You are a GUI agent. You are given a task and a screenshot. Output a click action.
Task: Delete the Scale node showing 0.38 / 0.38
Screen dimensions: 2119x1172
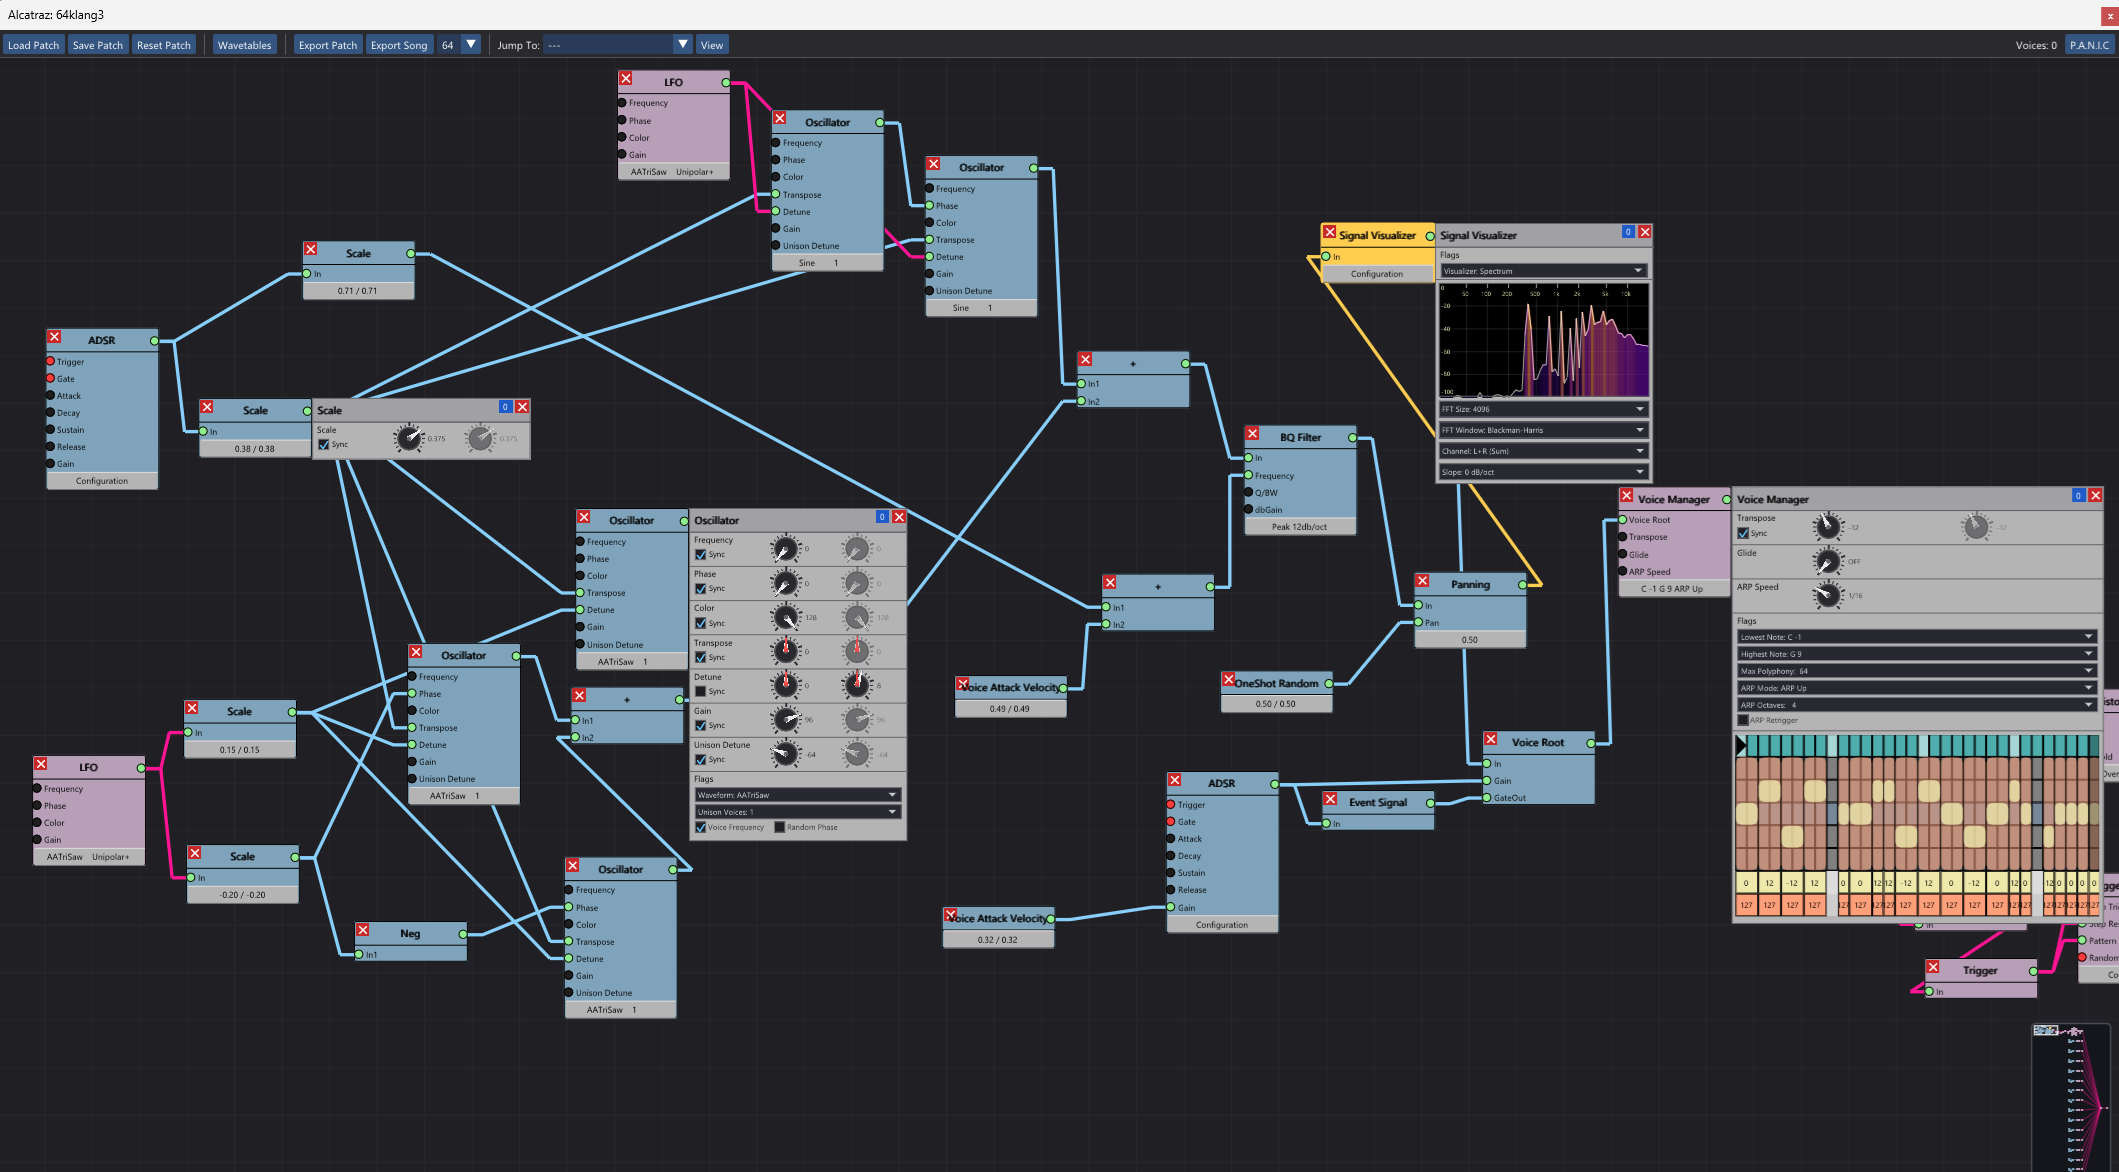point(206,407)
